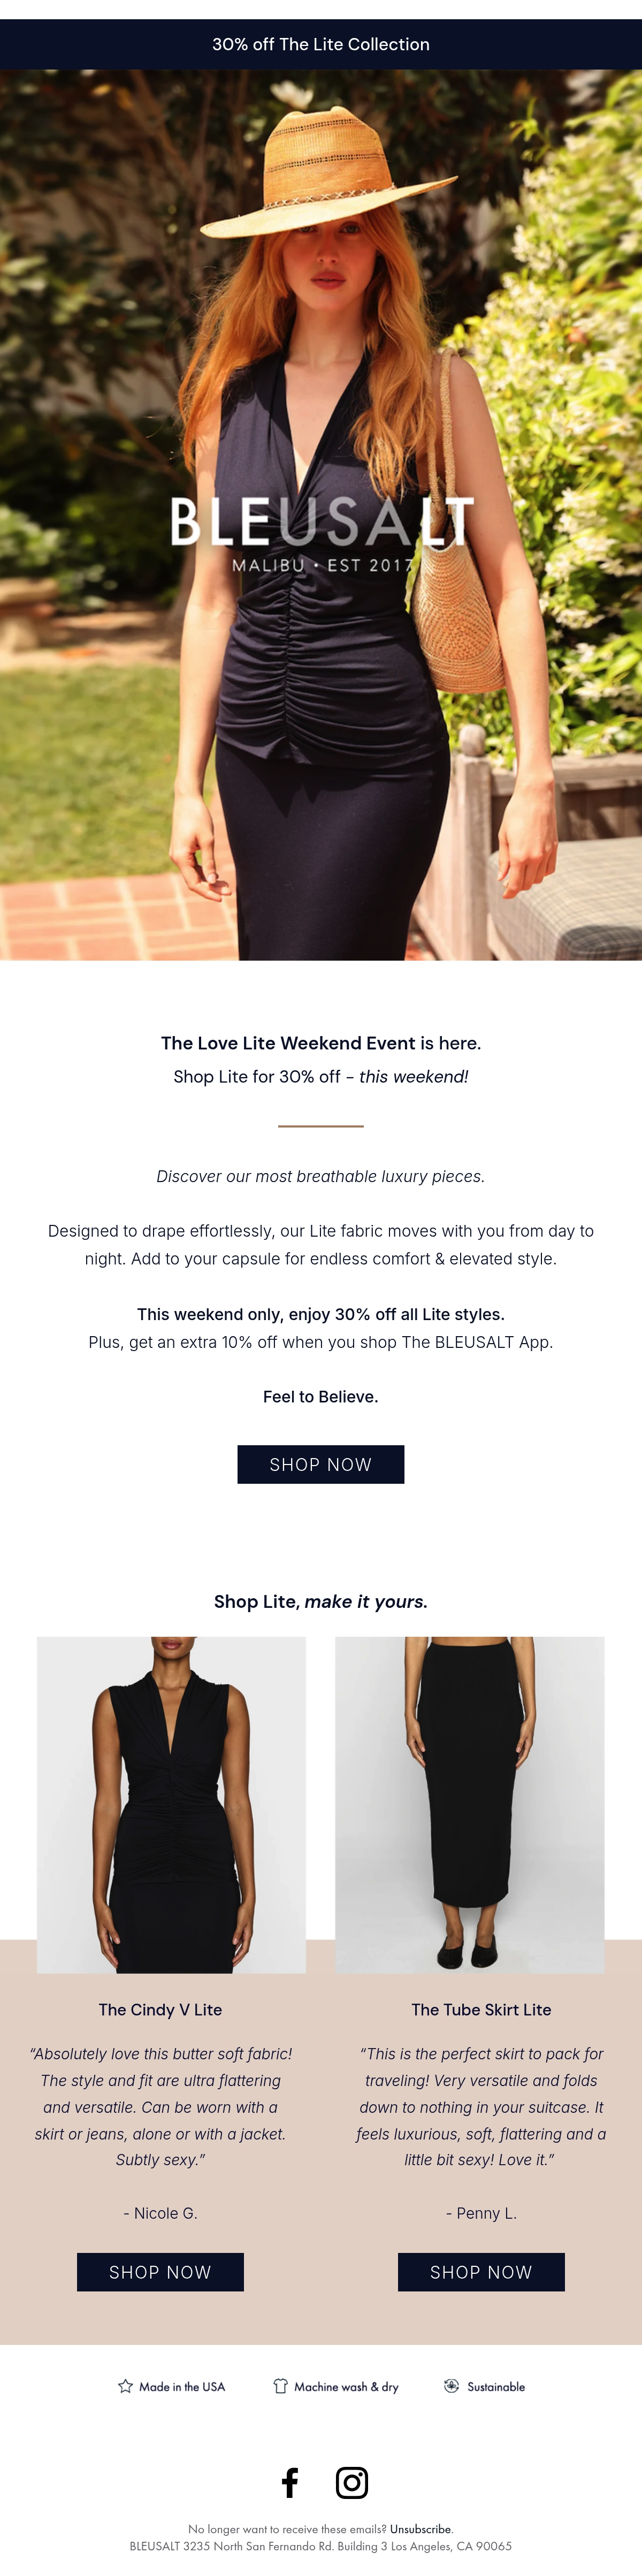
Task: Click the Shop Lite, make it yours heading
Action: [x=321, y=1601]
